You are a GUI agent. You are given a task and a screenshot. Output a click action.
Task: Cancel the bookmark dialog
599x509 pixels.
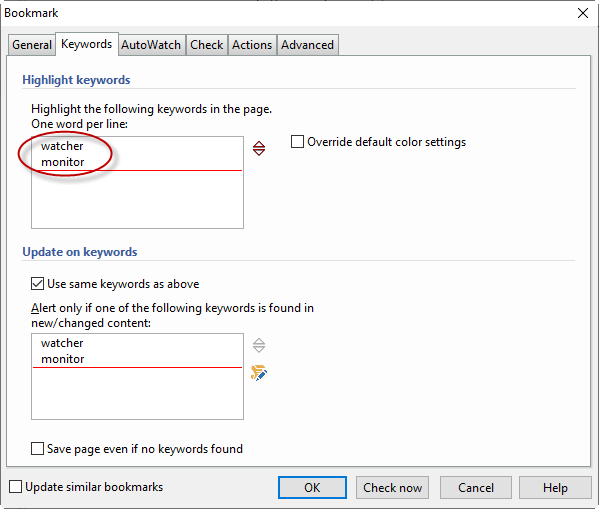tap(476, 488)
